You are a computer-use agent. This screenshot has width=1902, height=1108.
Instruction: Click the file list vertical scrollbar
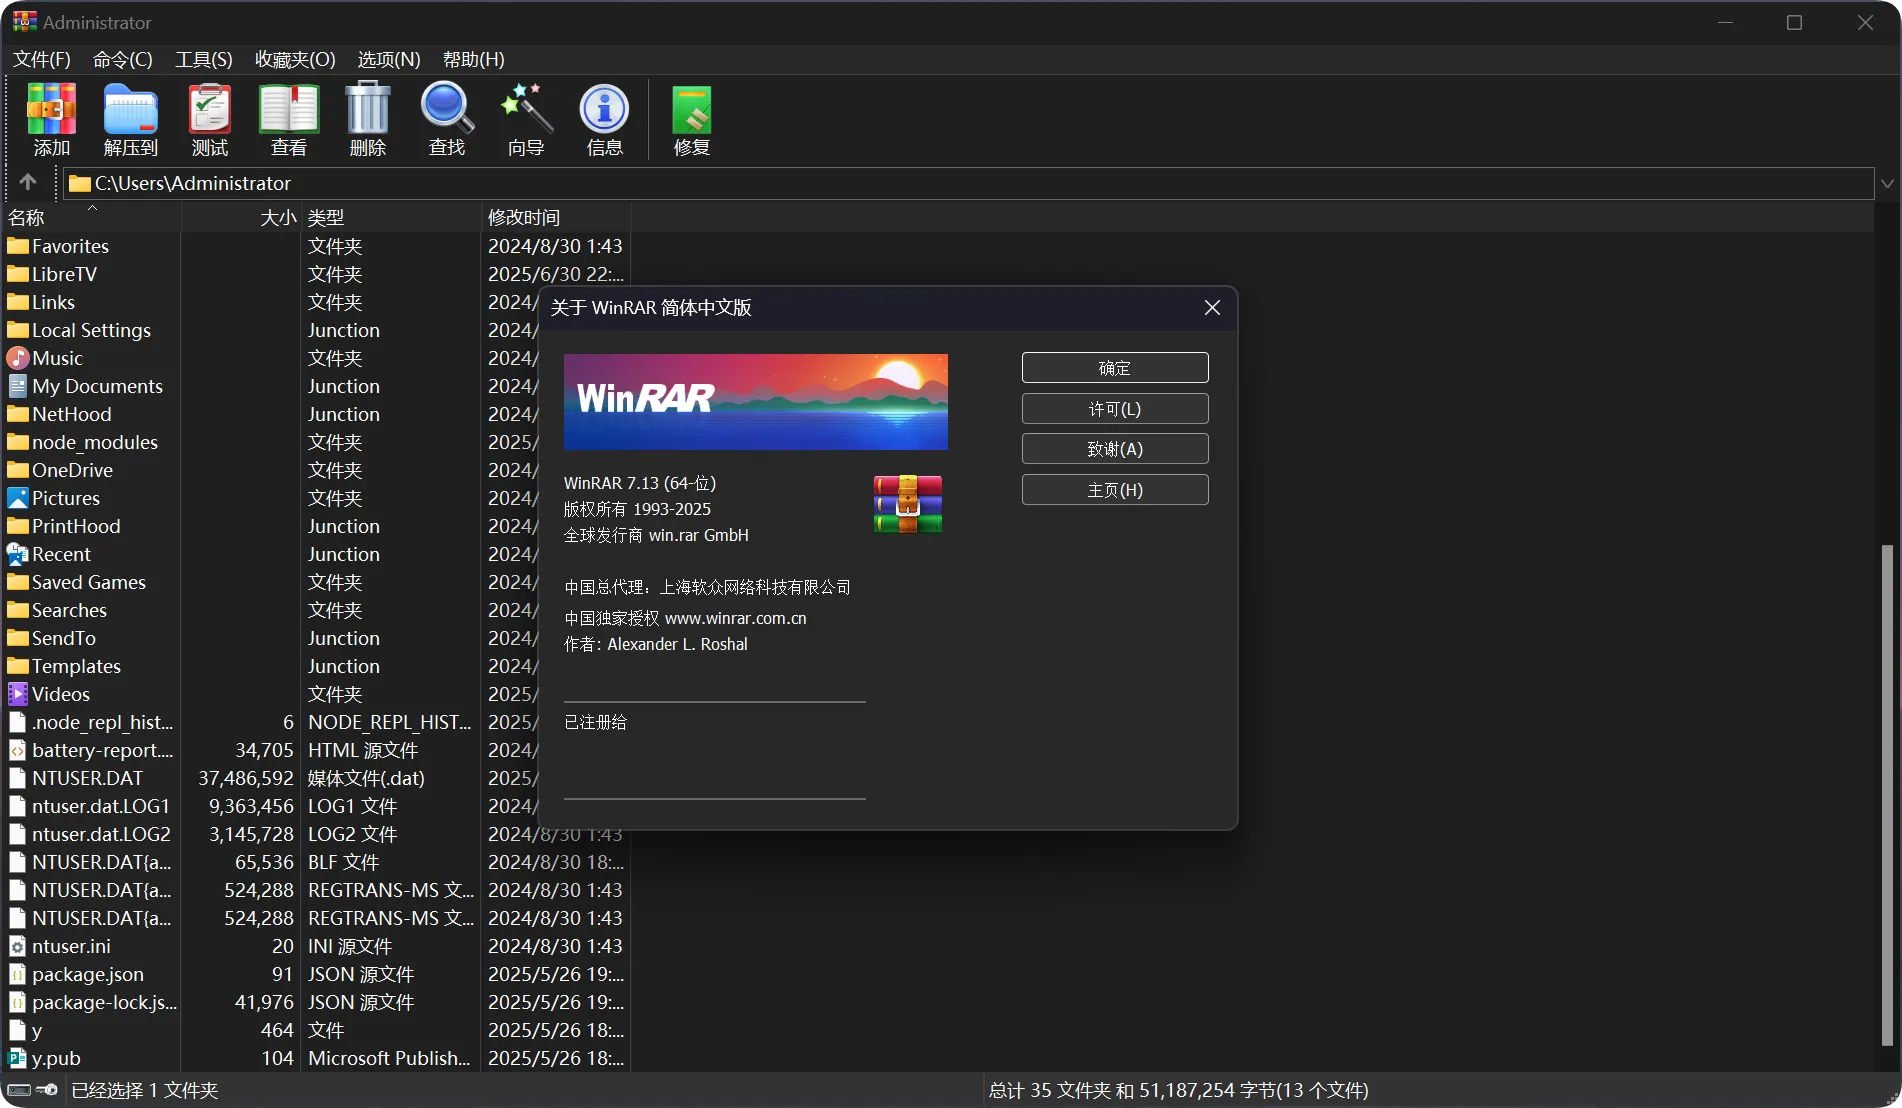(x=1887, y=795)
